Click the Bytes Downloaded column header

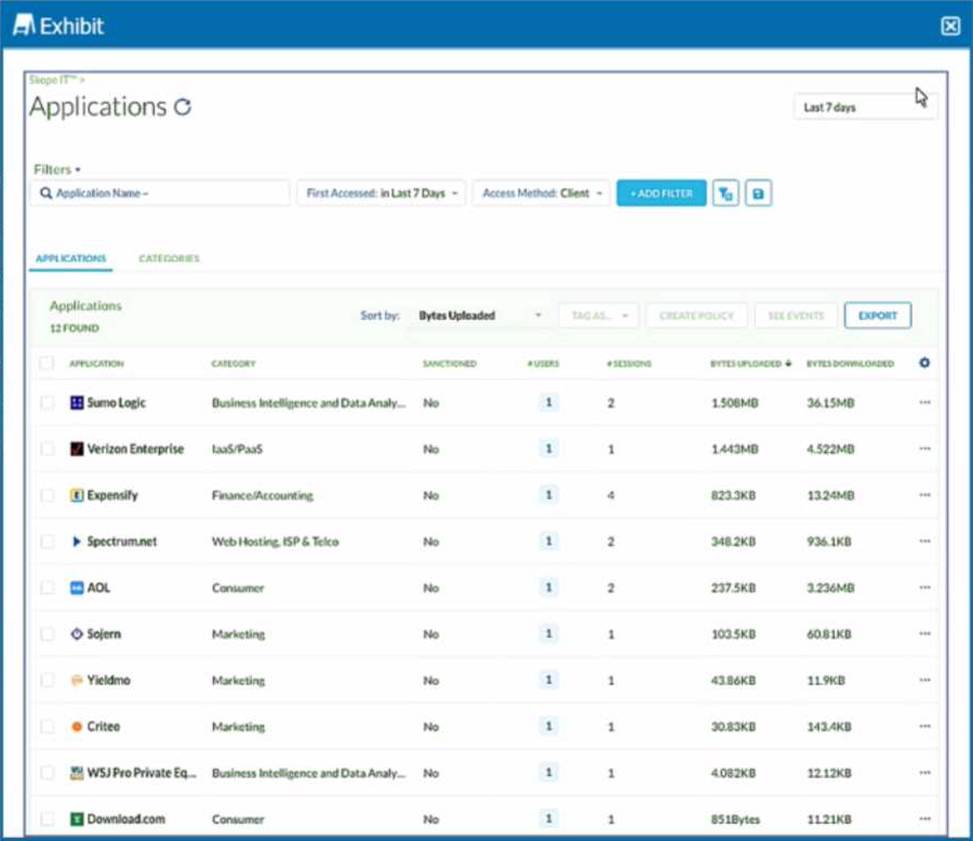[850, 364]
